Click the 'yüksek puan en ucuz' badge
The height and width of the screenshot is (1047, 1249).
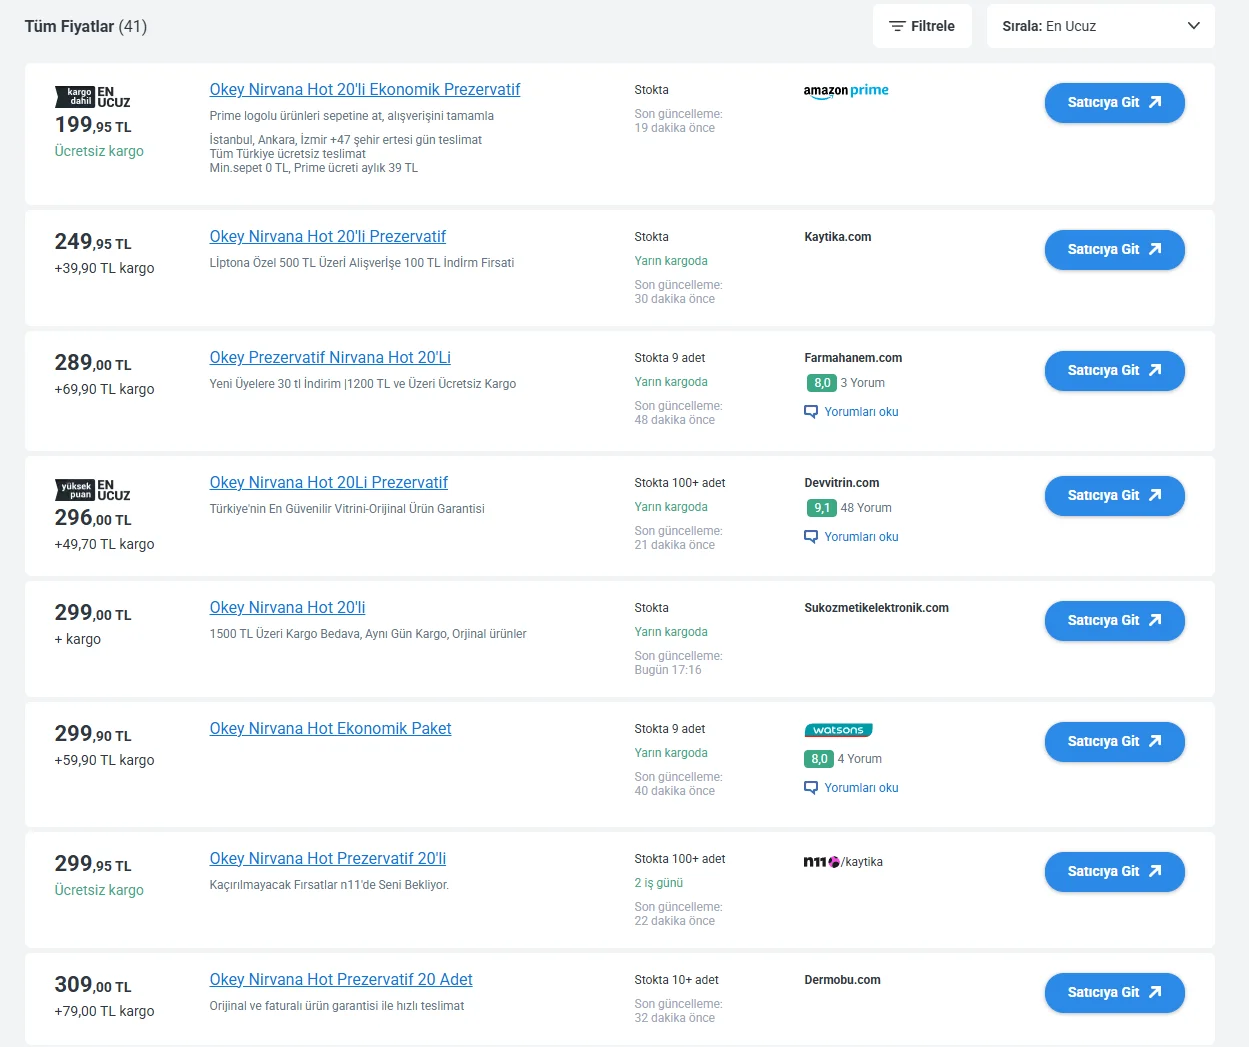coord(92,490)
